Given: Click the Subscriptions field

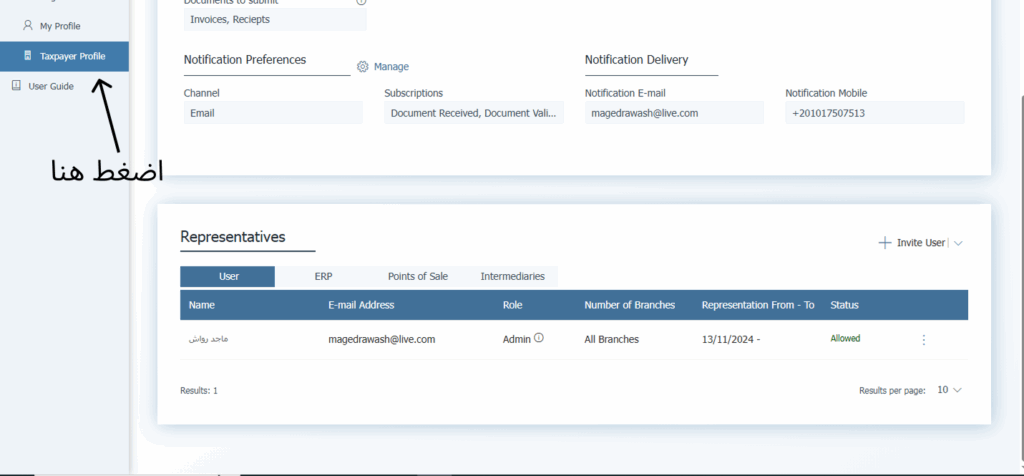Looking at the screenshot, I should tap(474, 113).
